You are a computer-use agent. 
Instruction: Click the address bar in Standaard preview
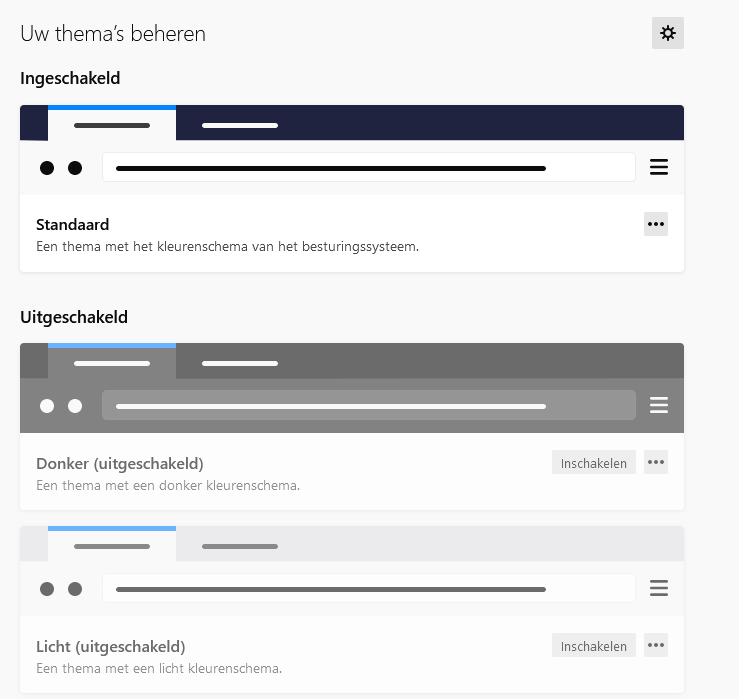coord(368,167)
